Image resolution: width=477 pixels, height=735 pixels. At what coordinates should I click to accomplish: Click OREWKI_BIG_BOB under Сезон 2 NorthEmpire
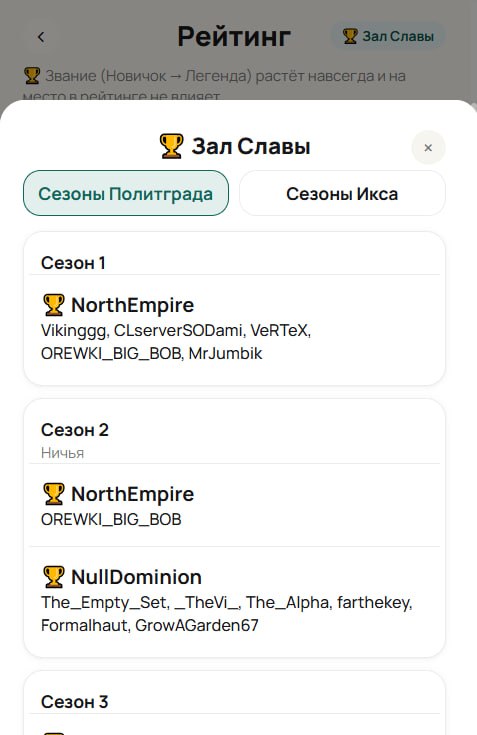click(111, 519)
